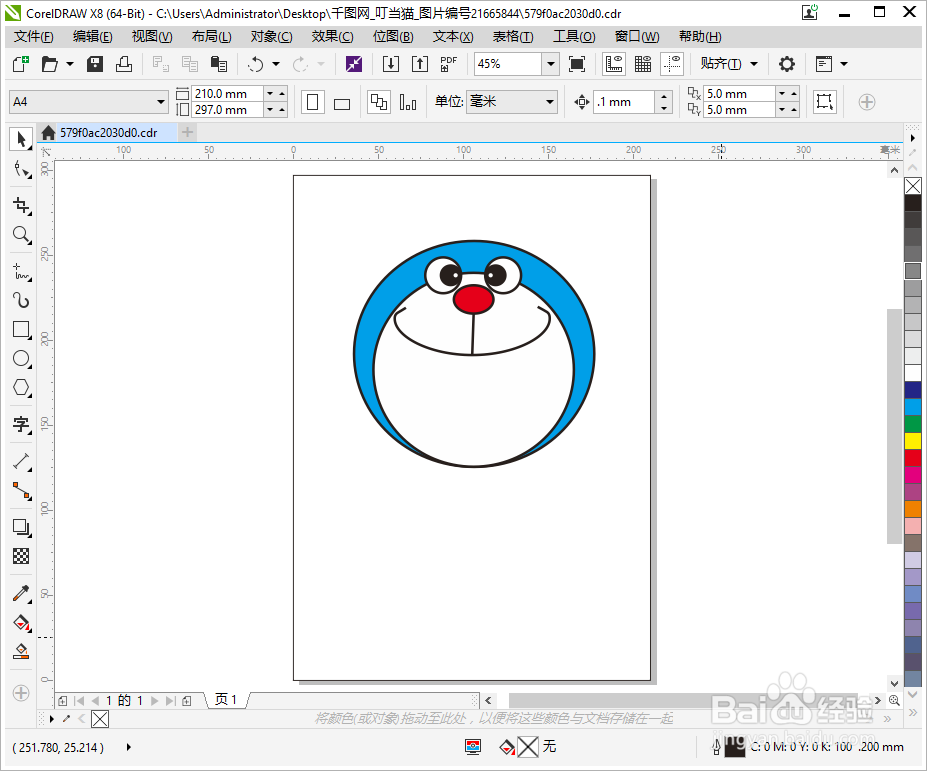927x771 pixels.
Task: Select the Interactive Fill tool
Action: pyautogui.click(x=21, y=622)
